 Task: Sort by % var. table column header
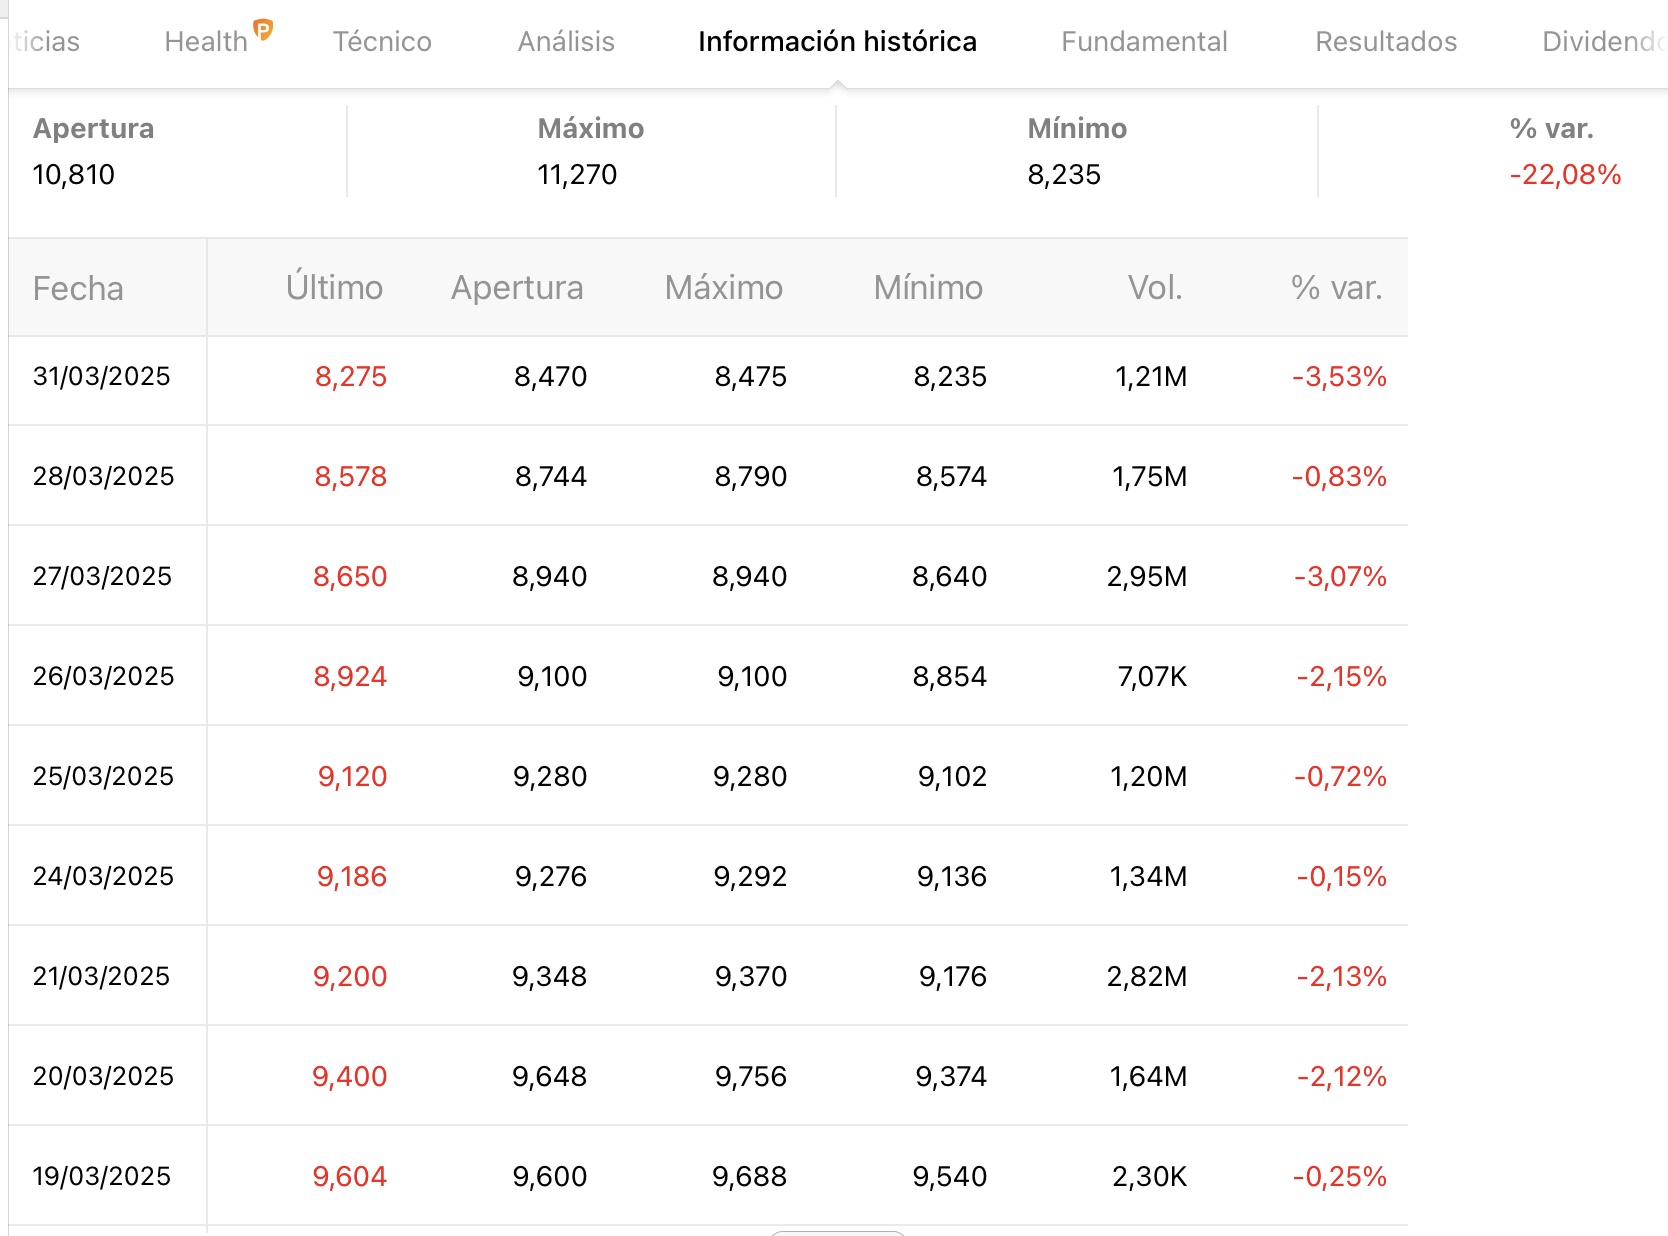coord(1336,288)
